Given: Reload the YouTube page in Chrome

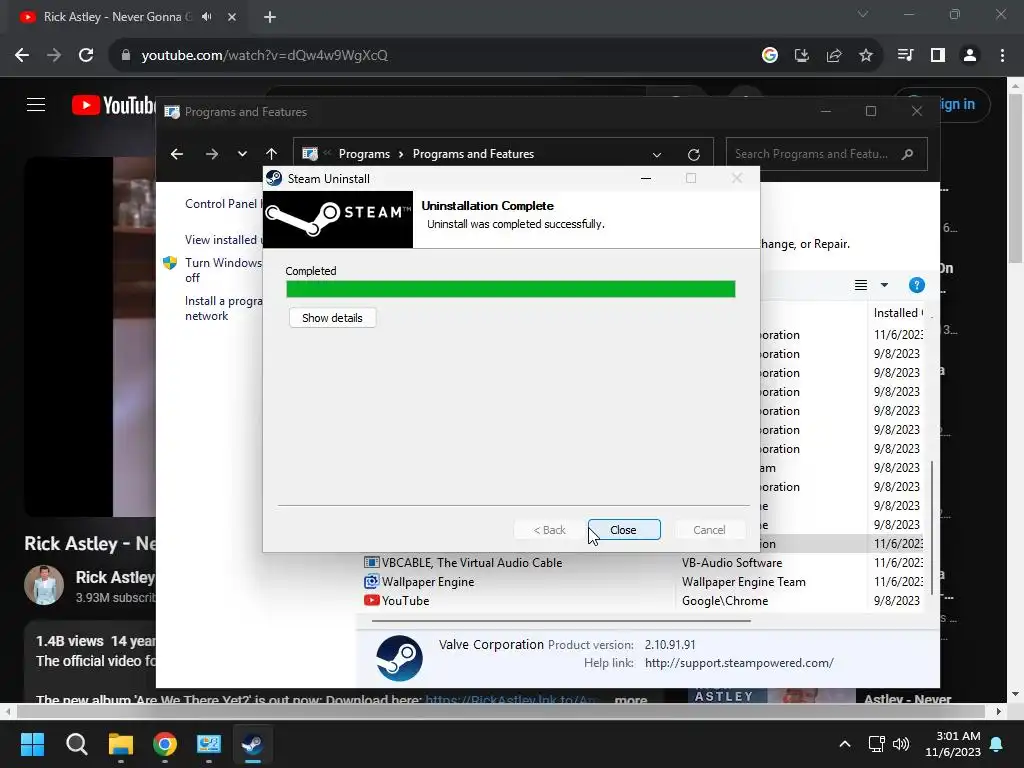Looking at the screenshot, I should pyautogui.click(x=86, y=56).
